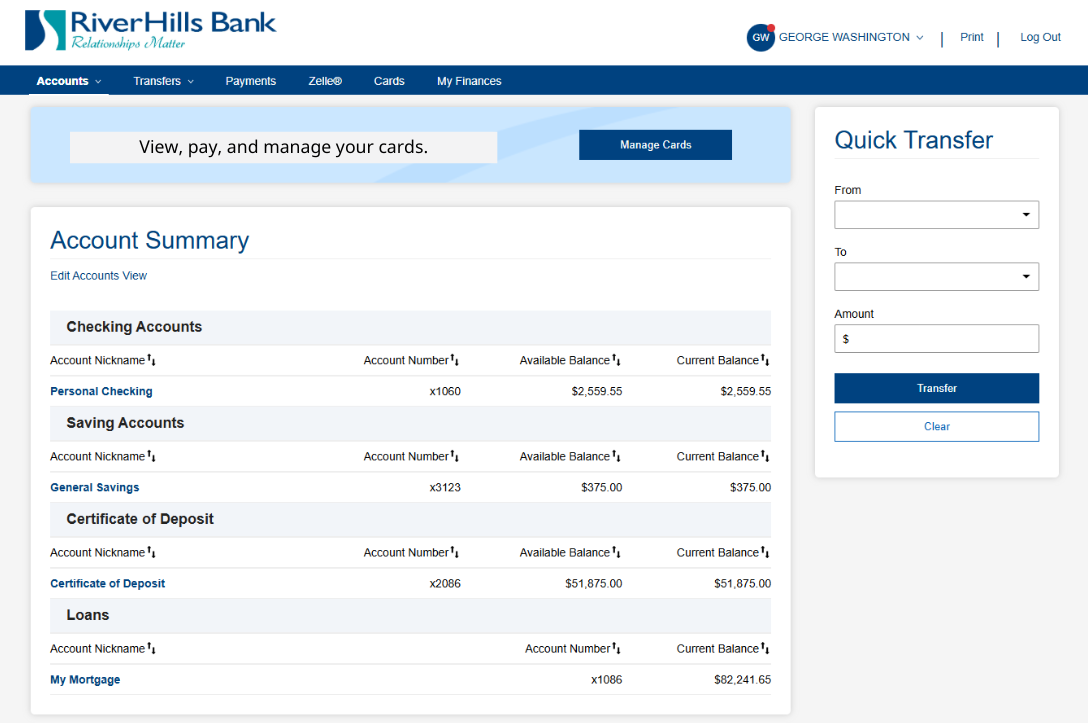The height and width of the screenshot is (723, 1088).
Task: Click the Print link
Action: click(x=971, y=37)
